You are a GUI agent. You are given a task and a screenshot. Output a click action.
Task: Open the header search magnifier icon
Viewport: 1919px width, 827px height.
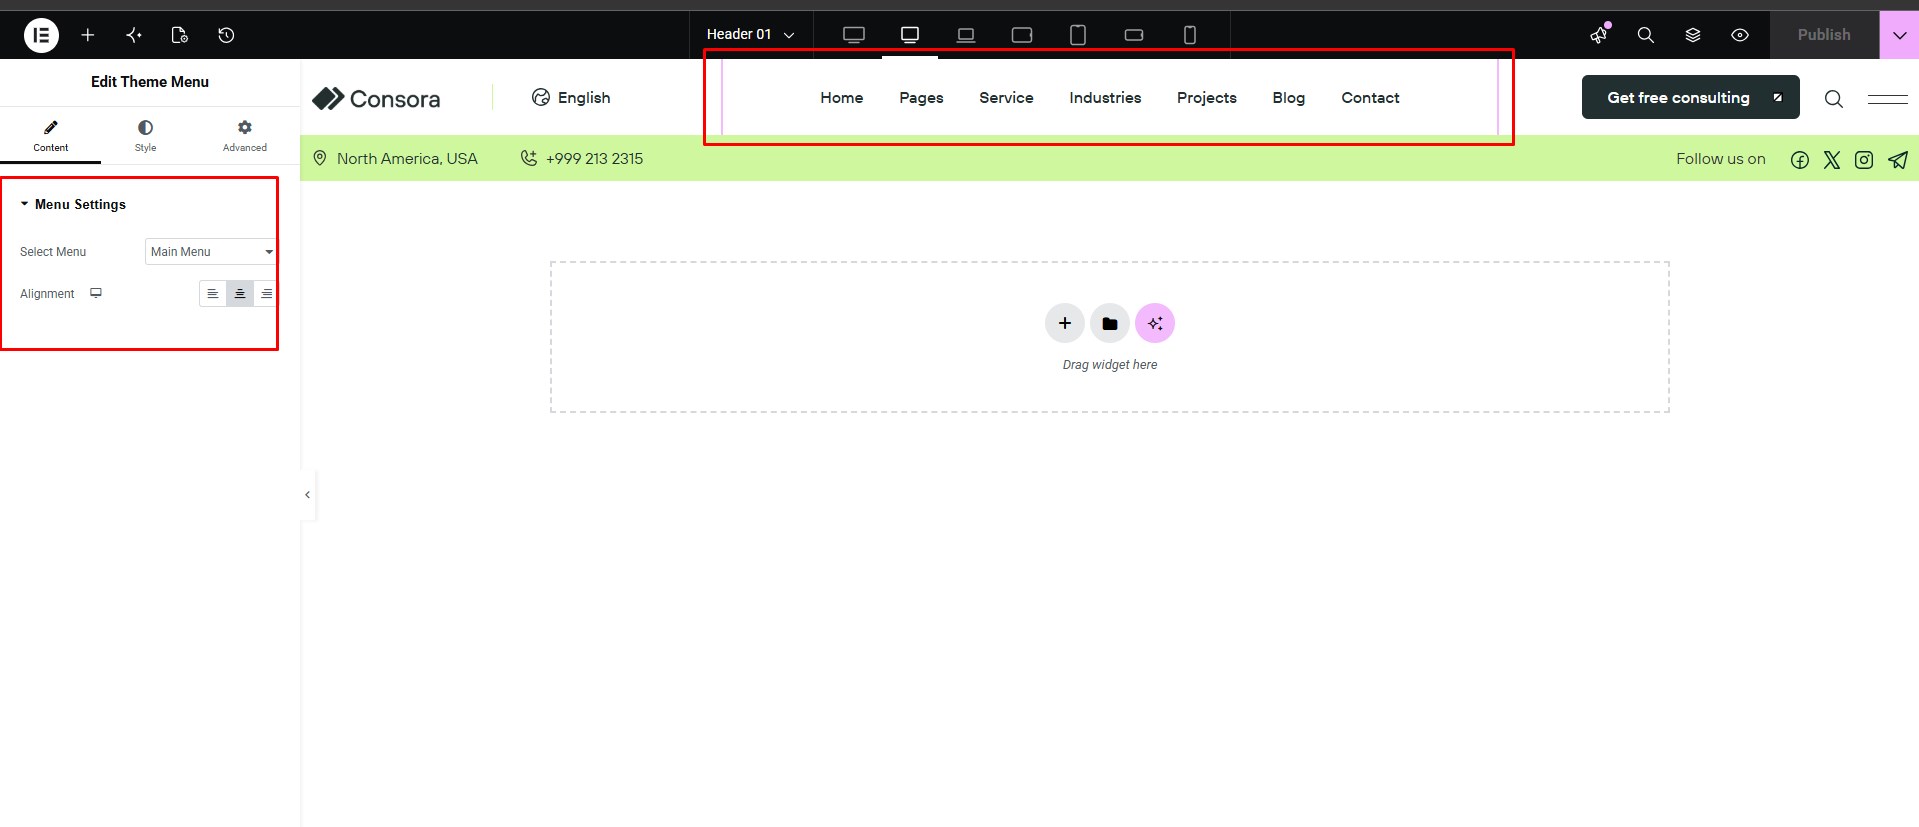(x=1833, y=98)
